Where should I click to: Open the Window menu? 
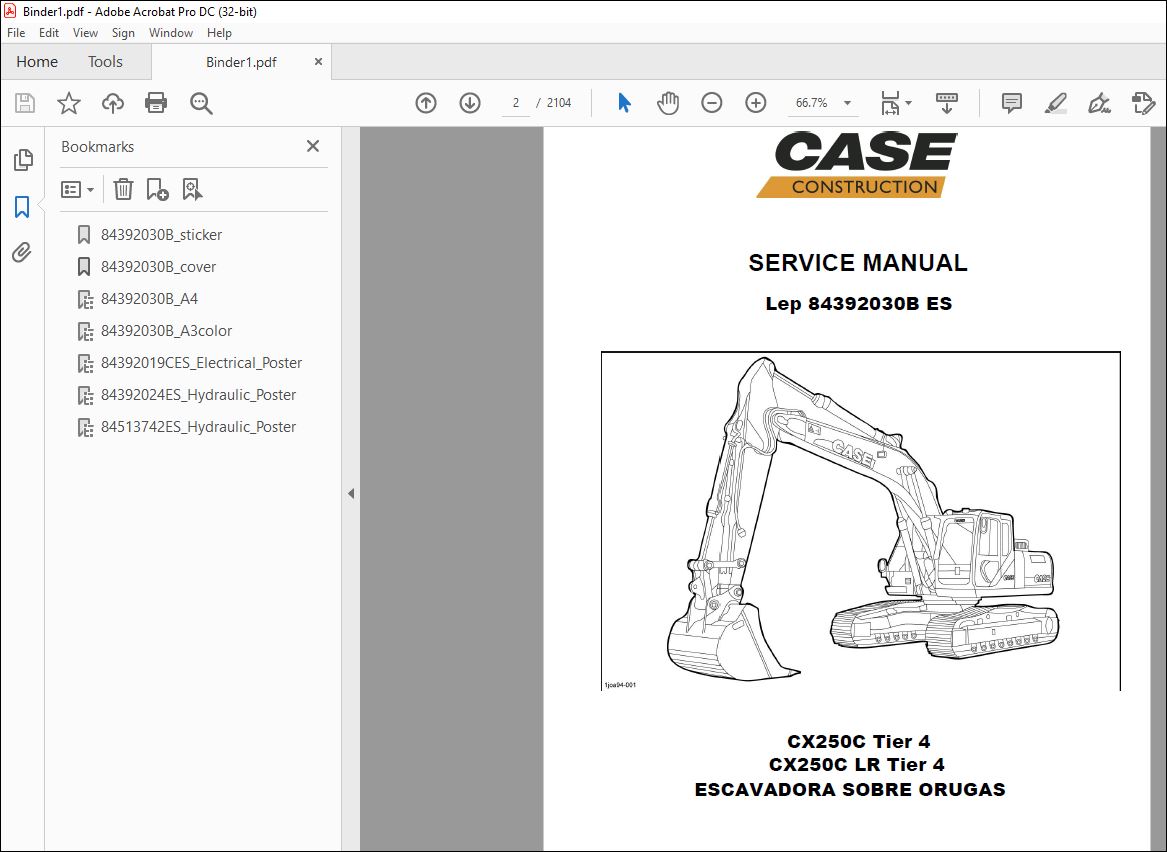tap(170, 33)
